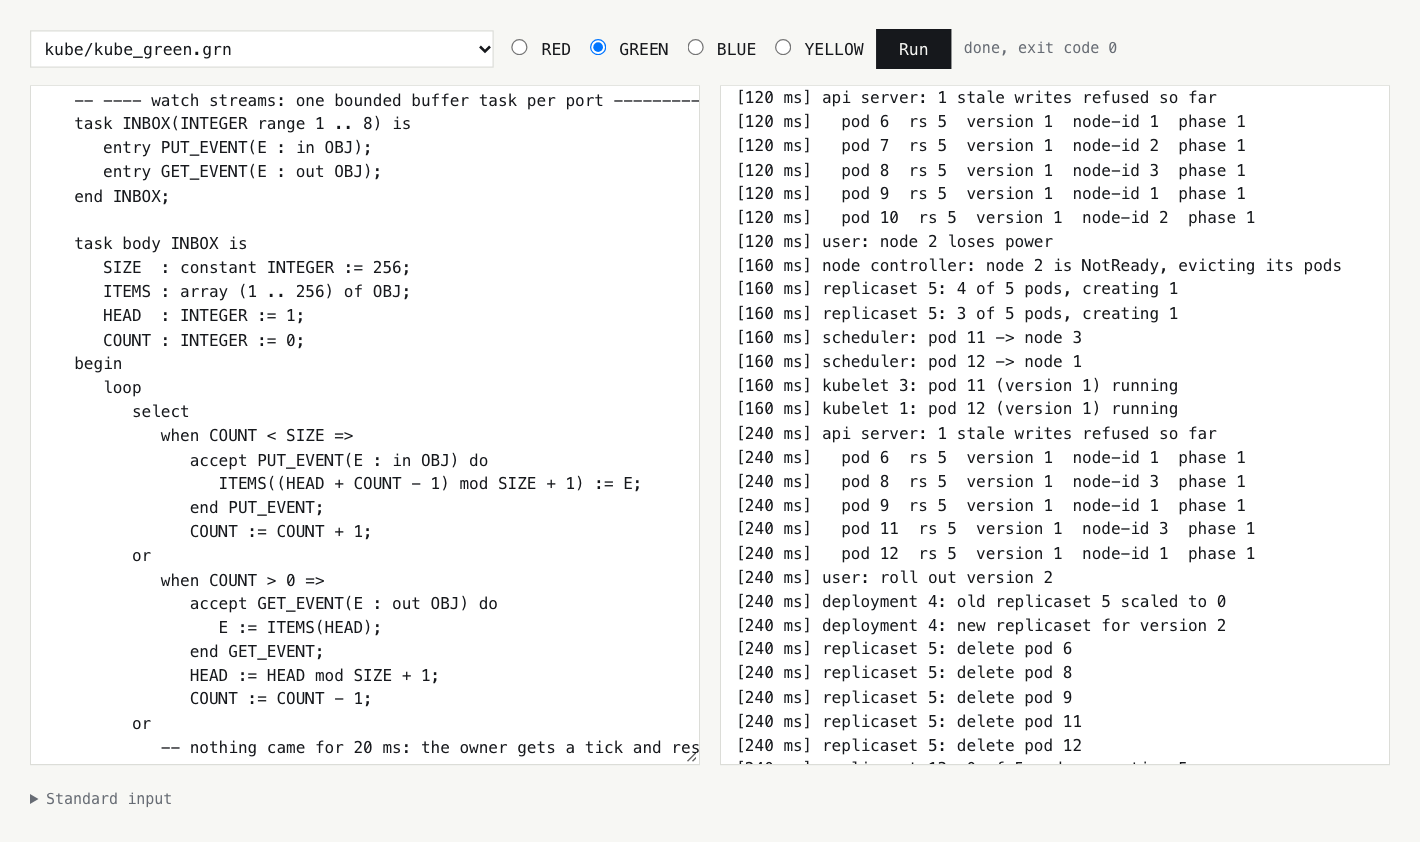Click output 'replicaset 5: 4 of 5 pods, creating 1'
This screenshot has width=1420, height=842.
tap(957, 289)
